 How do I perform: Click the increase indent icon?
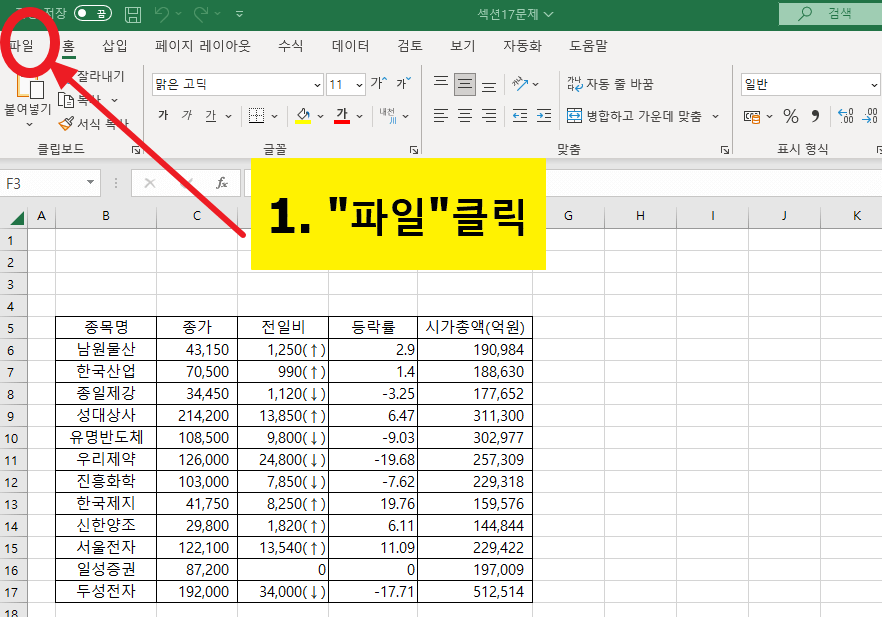click(x=543, y=116)
